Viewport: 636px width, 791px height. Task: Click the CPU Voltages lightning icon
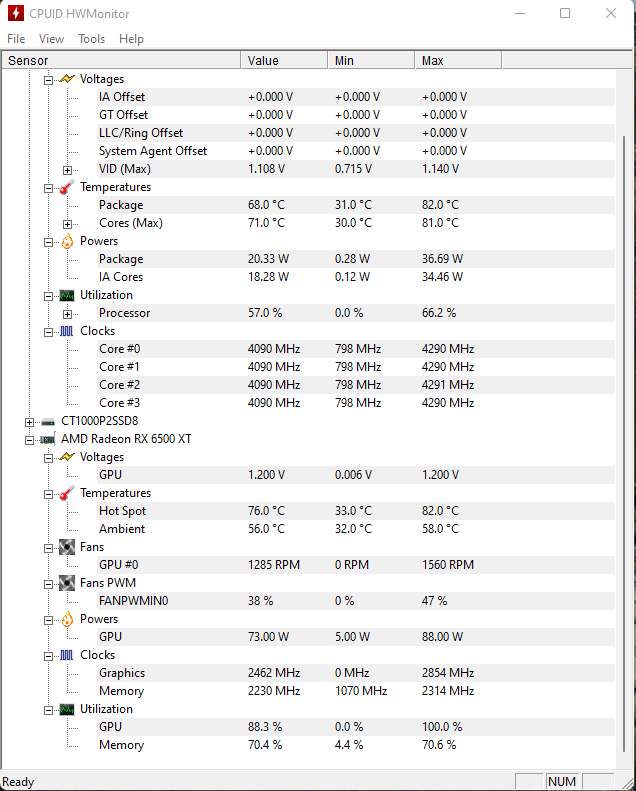point(67,79)
